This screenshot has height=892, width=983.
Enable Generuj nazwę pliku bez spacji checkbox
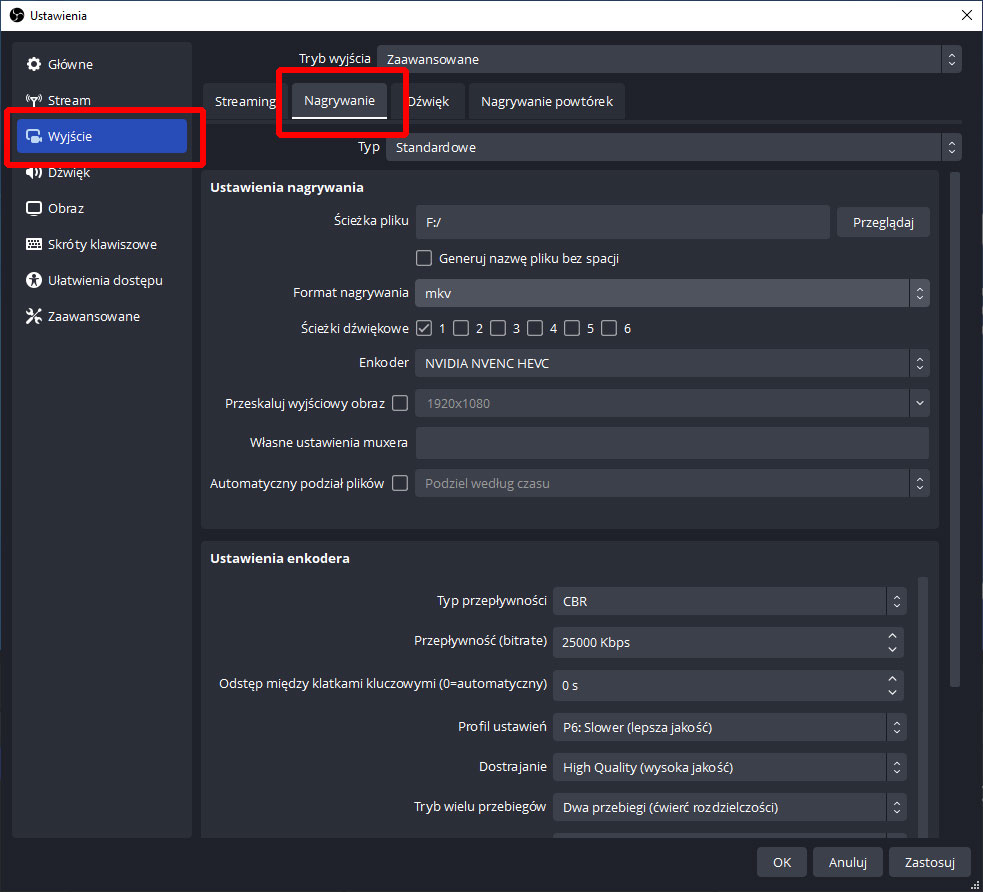coord(424,258)
